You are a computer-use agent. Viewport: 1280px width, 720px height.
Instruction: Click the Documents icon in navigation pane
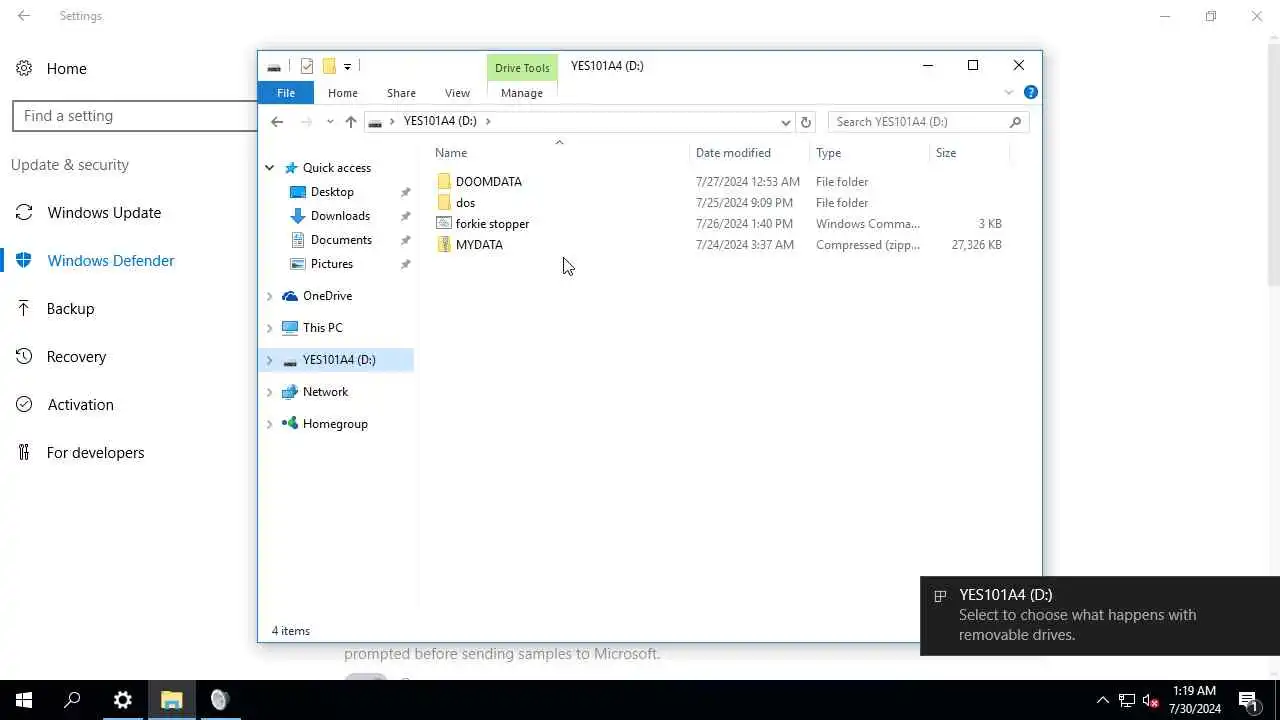[297, 239]
